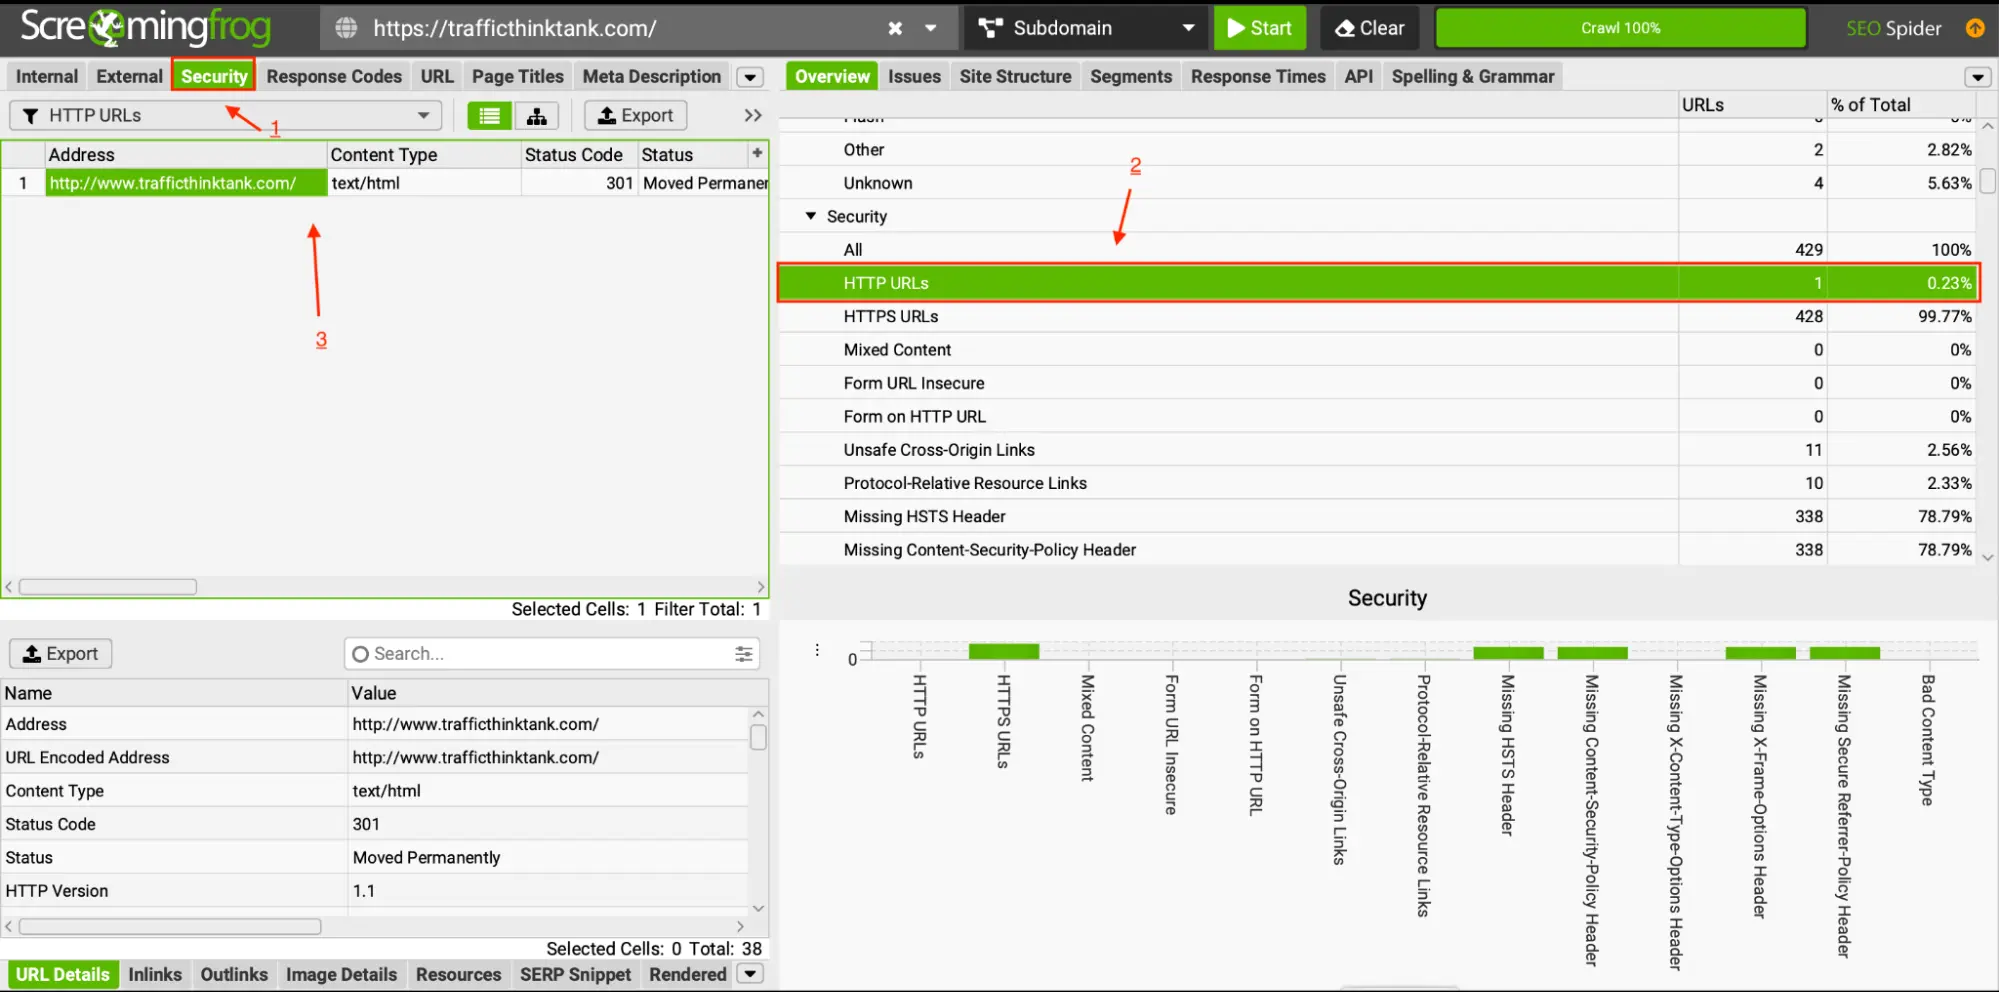Switch to the Issues tab

point(914,77)
